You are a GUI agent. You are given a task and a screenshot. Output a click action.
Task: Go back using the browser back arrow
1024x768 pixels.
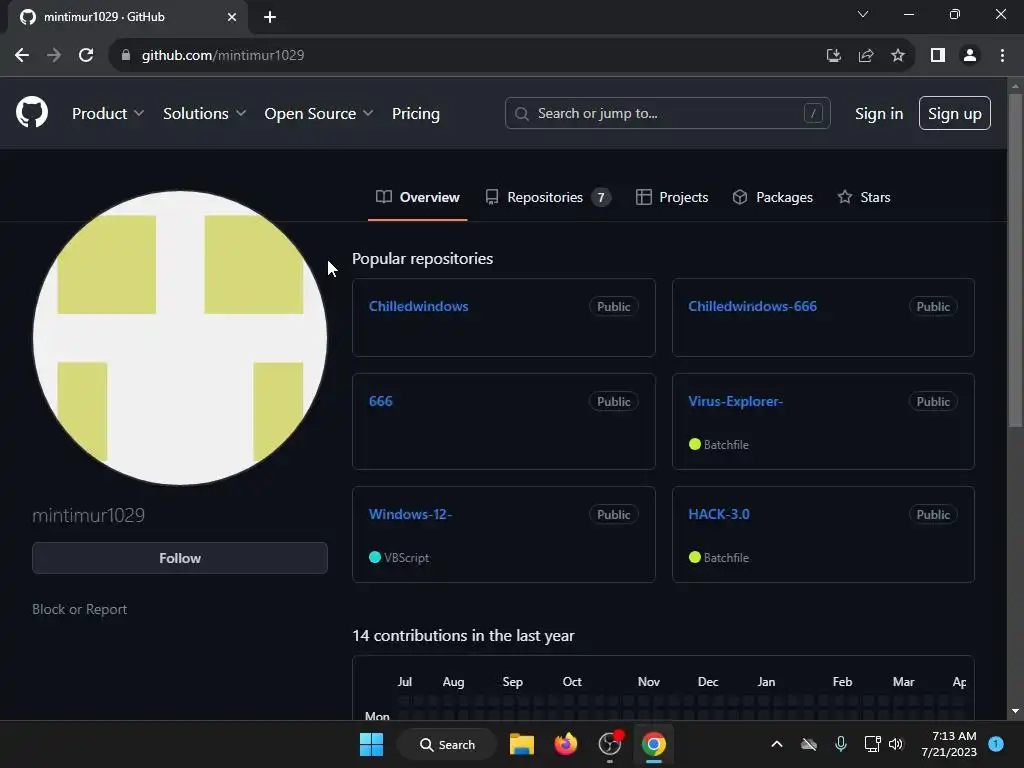click(22, 56)
